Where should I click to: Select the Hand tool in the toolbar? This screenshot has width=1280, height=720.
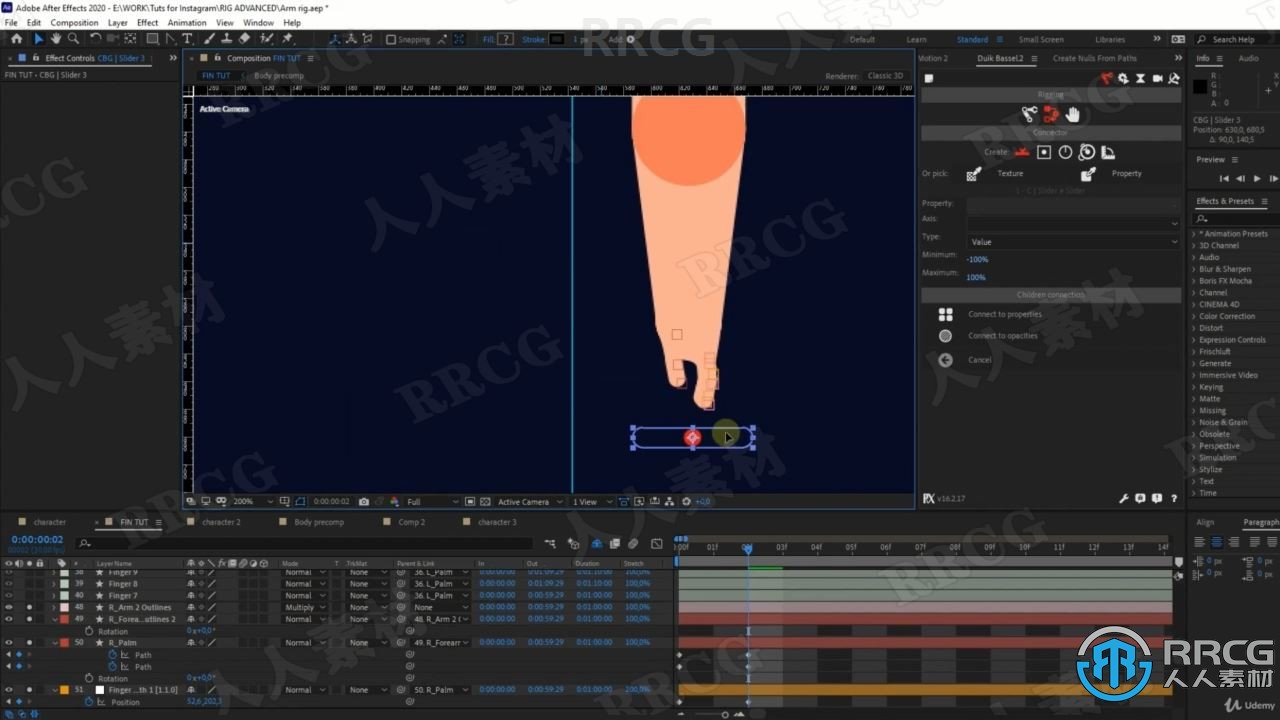tap(56, 39)
